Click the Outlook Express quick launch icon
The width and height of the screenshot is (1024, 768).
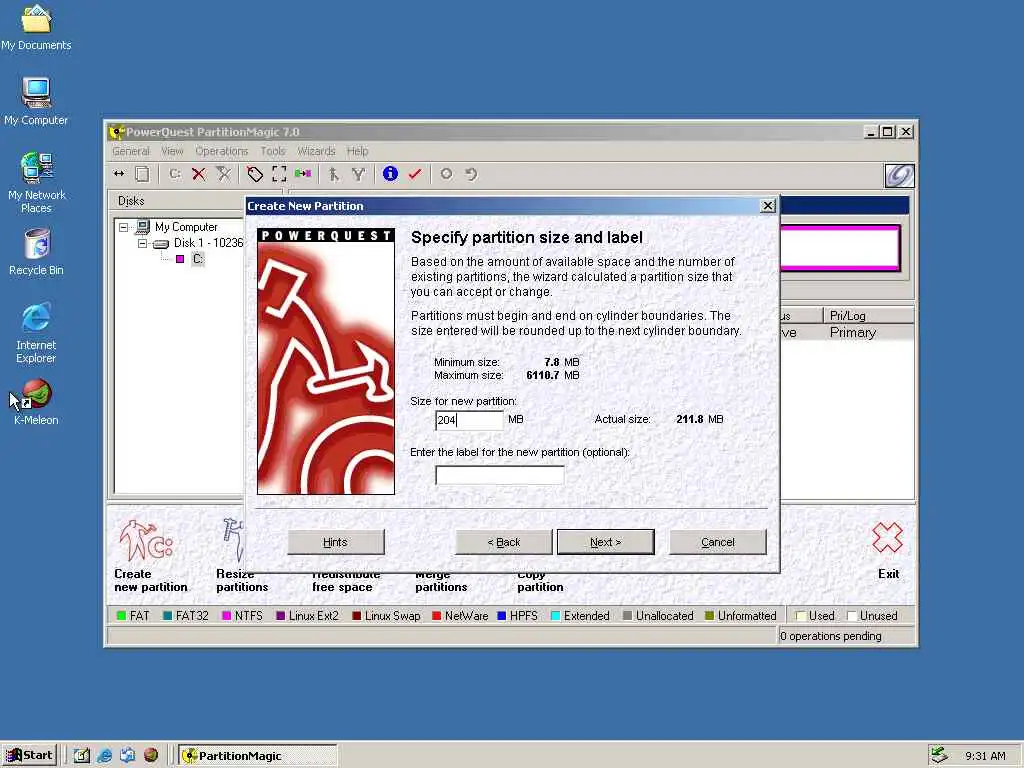tap(127, 756)
